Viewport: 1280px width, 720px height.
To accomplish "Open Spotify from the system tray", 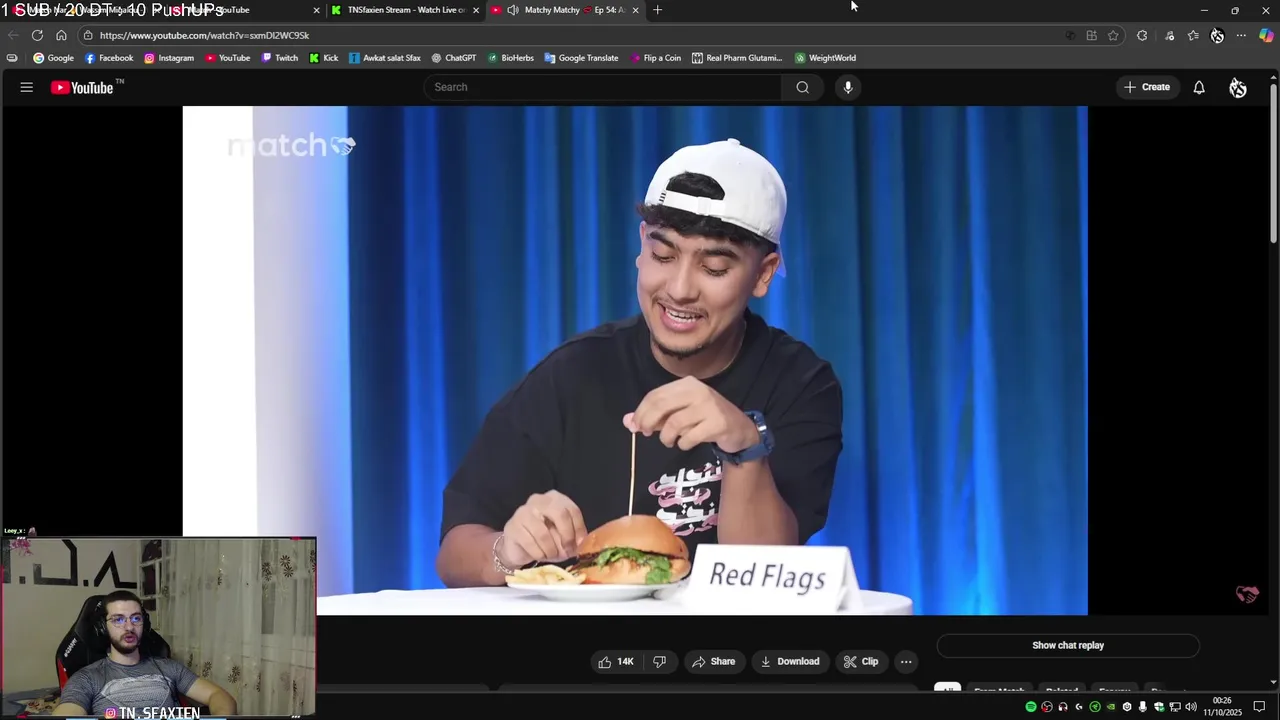I will tap(1031, 707).
